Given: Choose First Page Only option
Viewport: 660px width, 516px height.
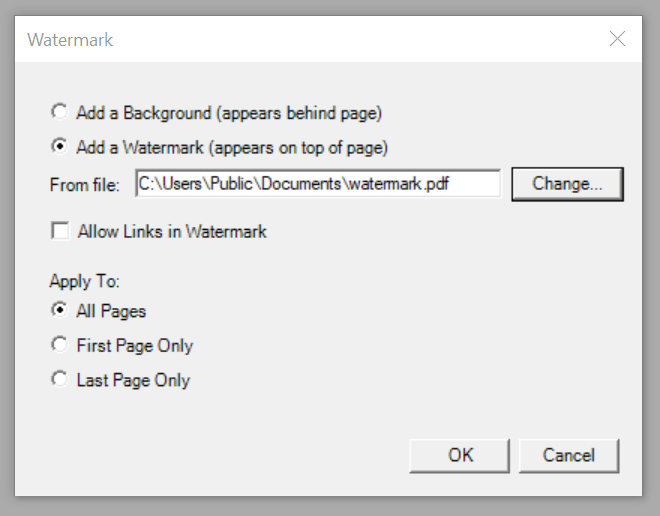Looking at the screenshot, I should tap(60, 345).
